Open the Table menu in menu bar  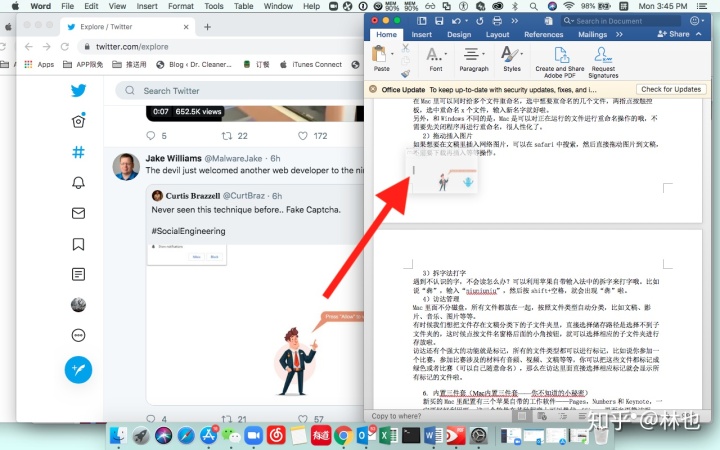click(x=243, y=6)
